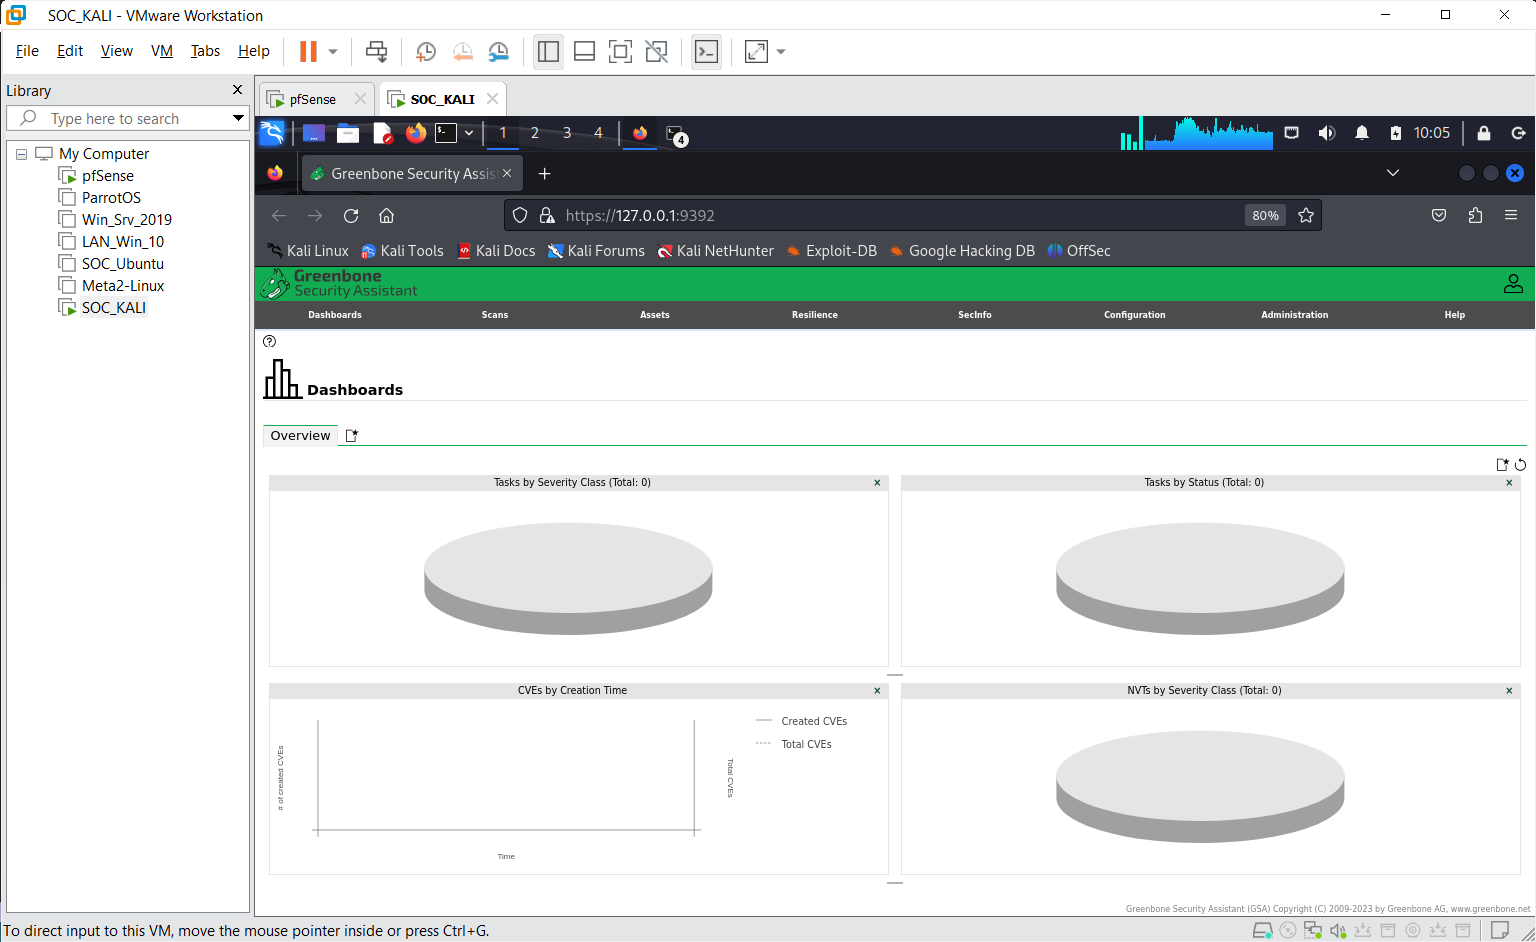Remove the Tasks by Severity Class chart

click(877, 483)
